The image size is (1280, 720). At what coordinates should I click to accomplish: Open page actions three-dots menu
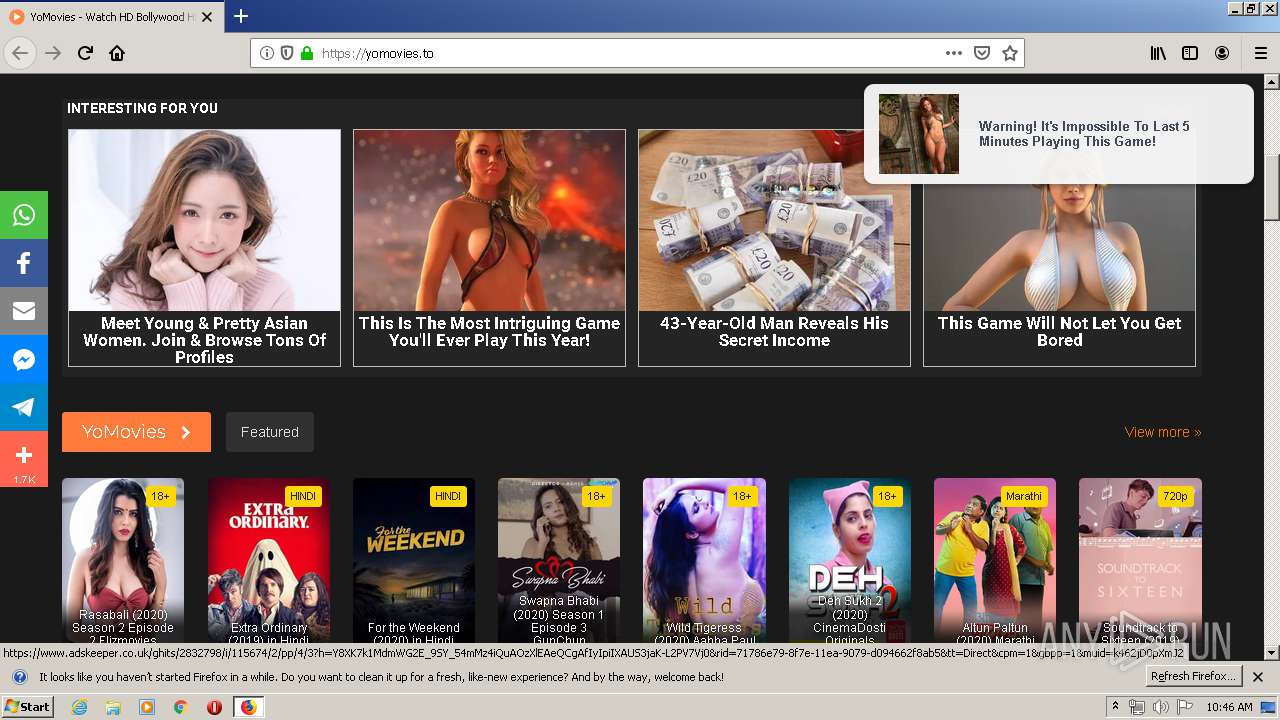pyautogui.click(x=953, y=53)
